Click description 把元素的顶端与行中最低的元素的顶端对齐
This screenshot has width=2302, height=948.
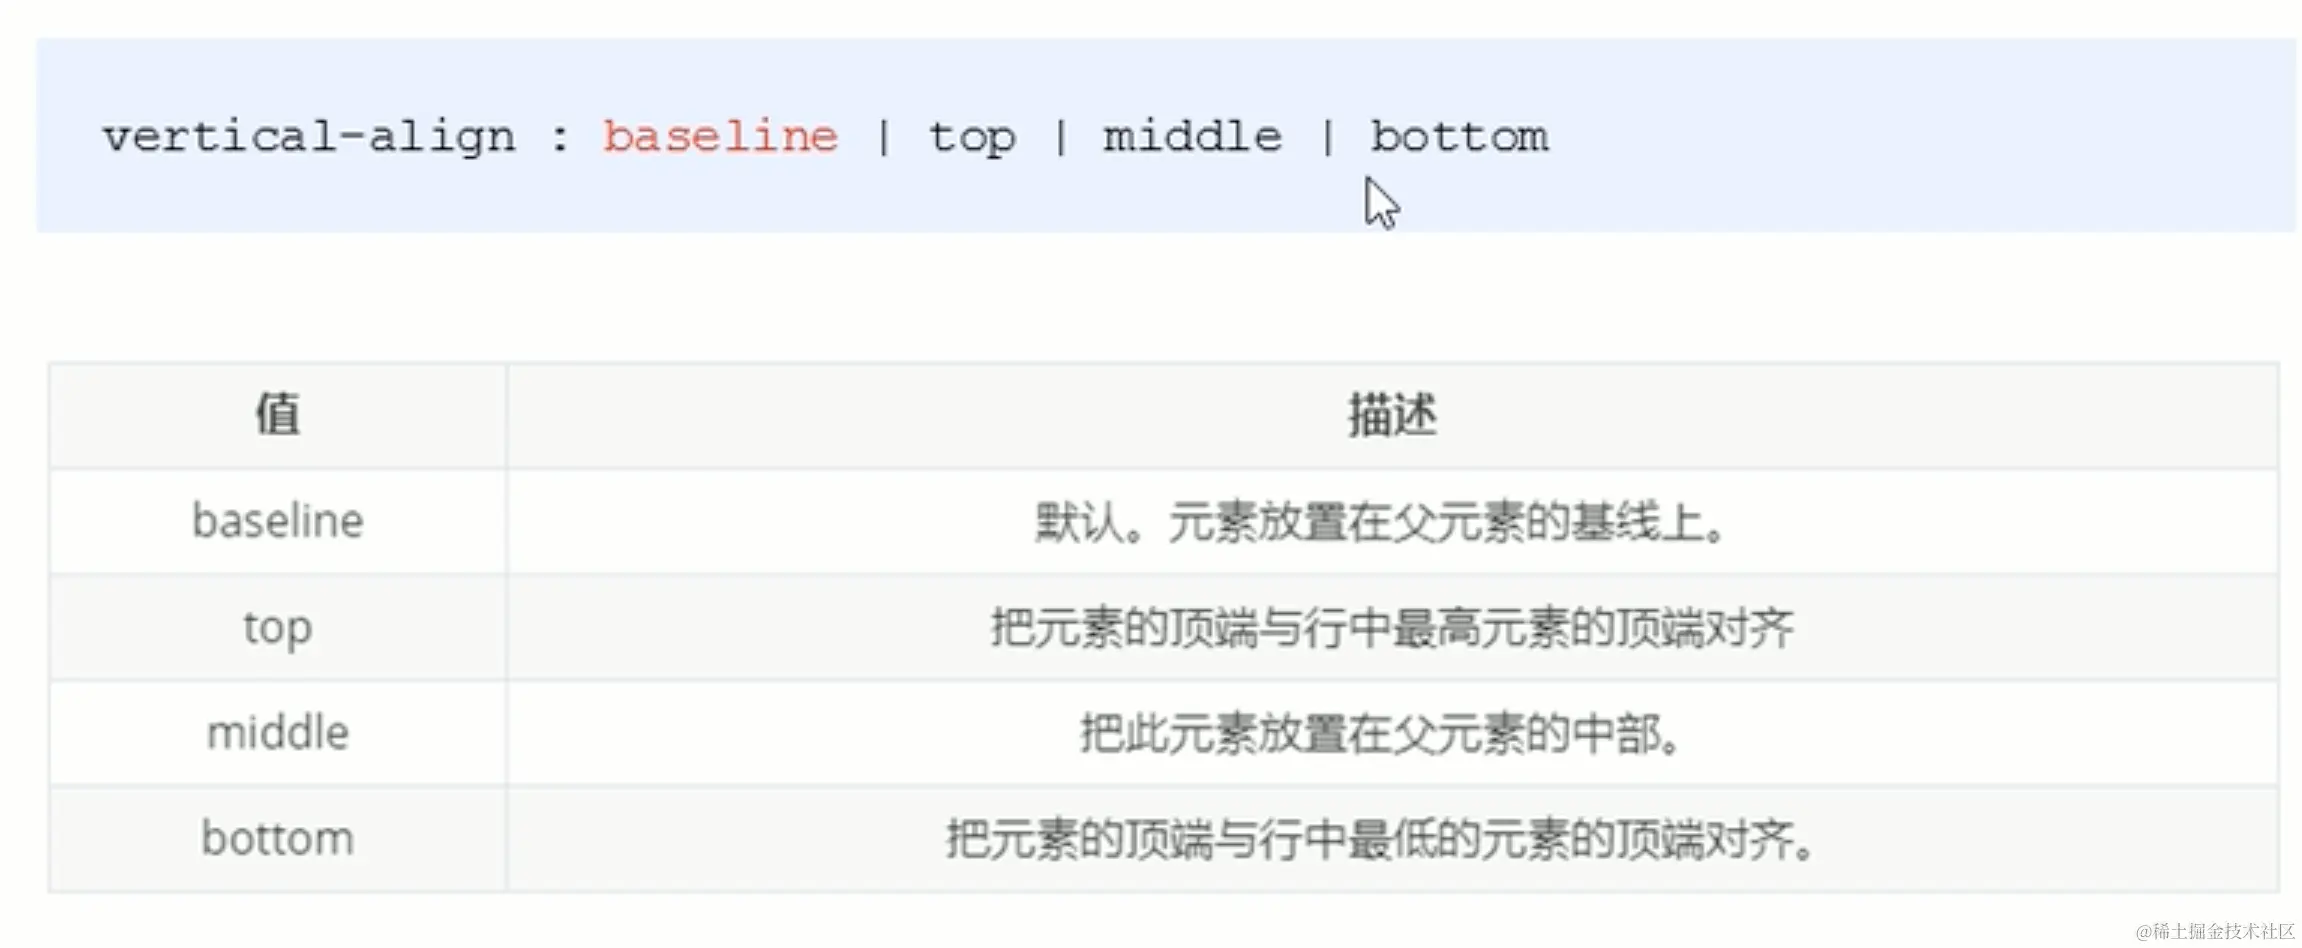[x=1381, y=838]
